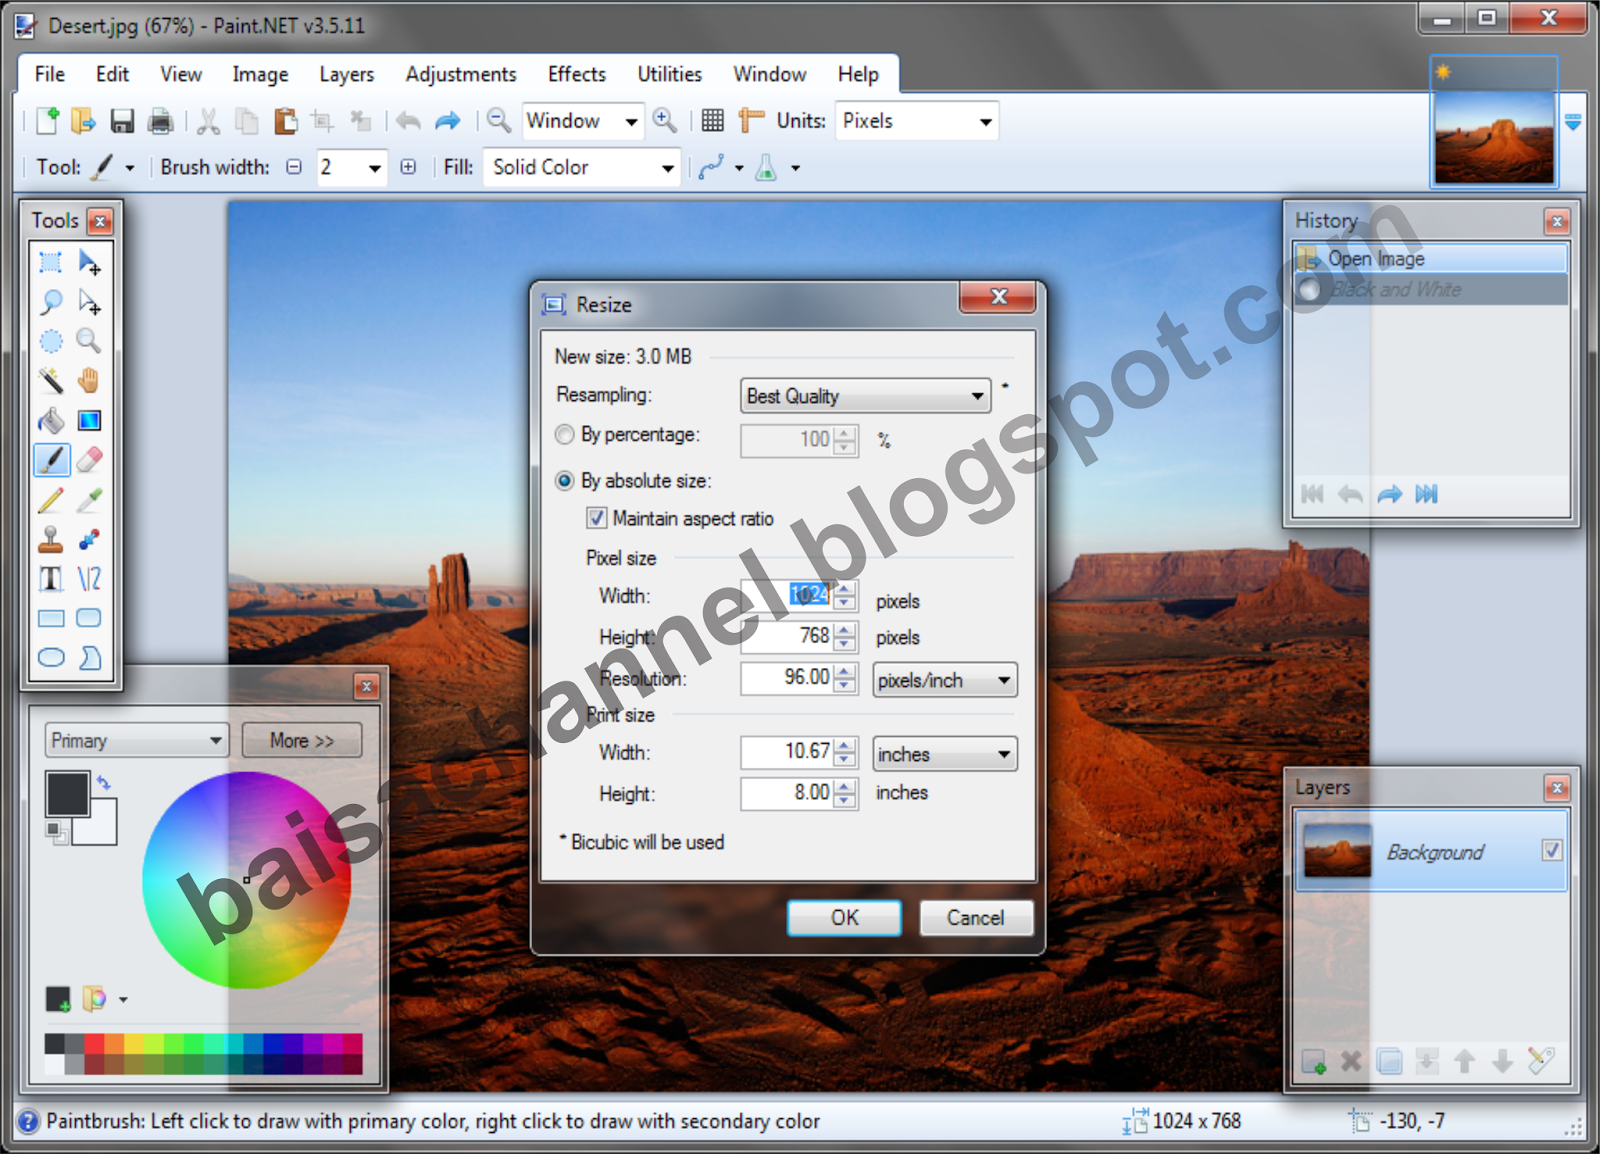Select the Rectangle Select tool
This screenshot has width=1600, height=1154.
click(x=51, y=263)
